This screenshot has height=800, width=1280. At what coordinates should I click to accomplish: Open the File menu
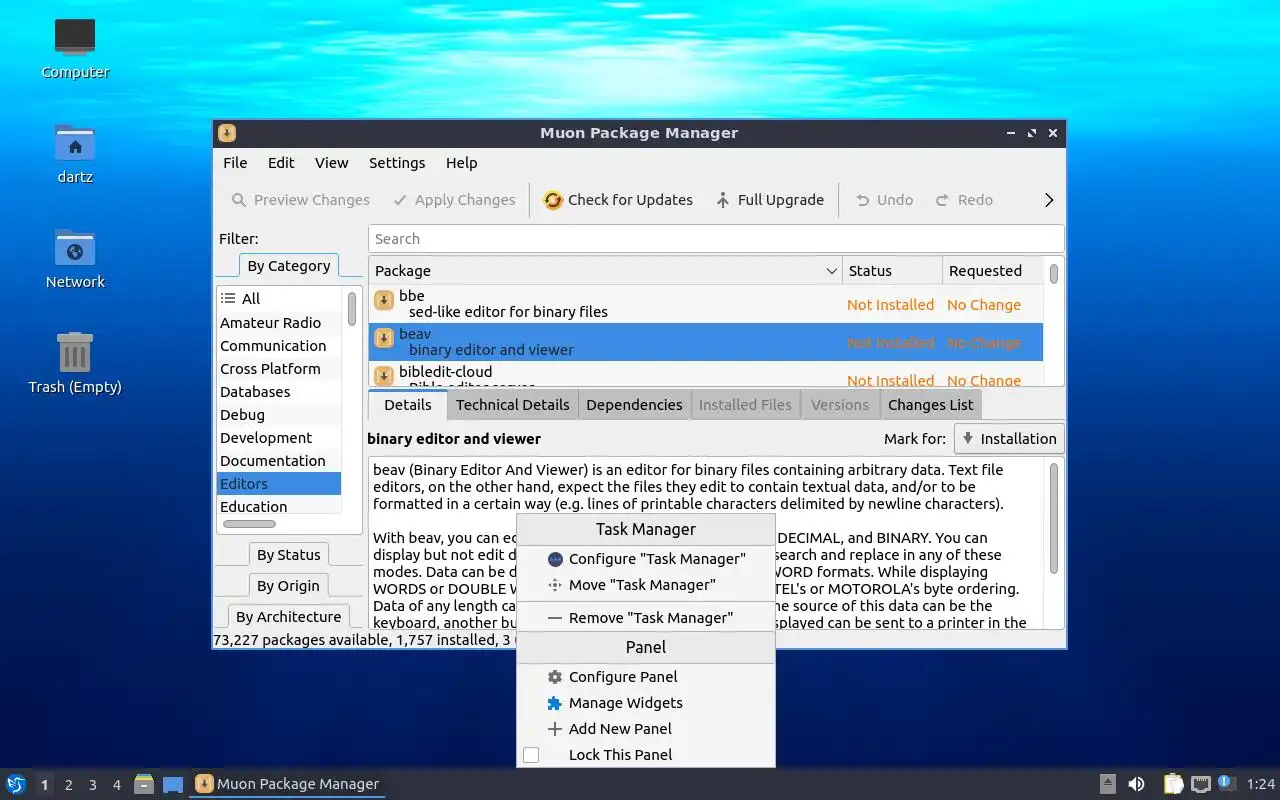coord(235,163)
